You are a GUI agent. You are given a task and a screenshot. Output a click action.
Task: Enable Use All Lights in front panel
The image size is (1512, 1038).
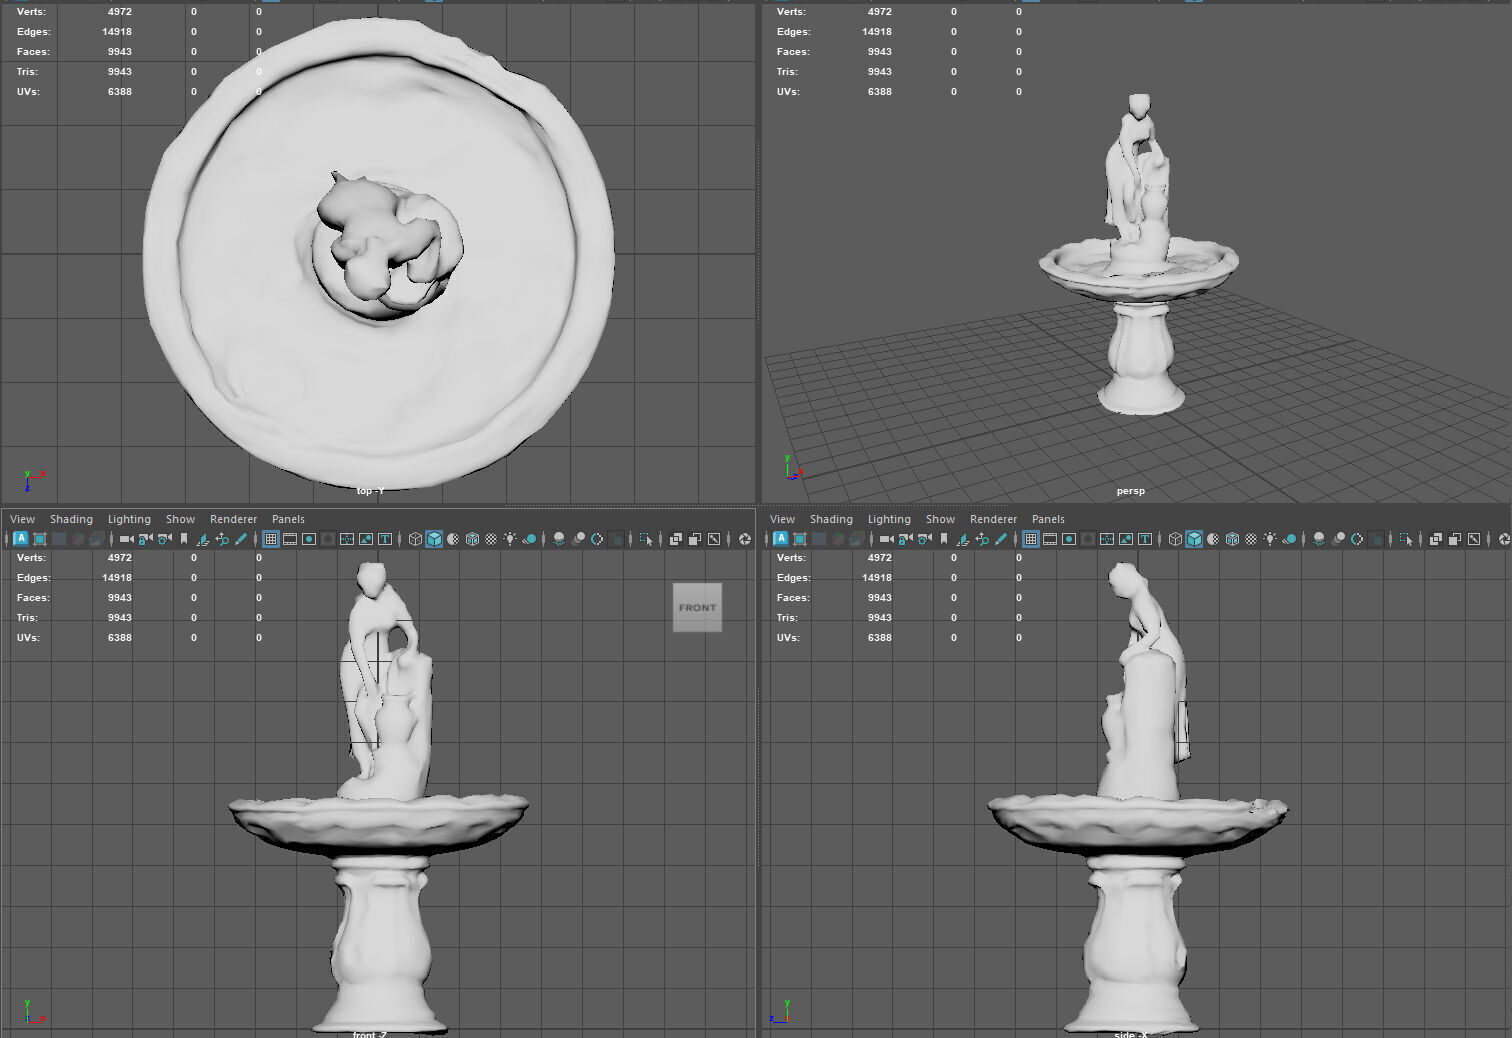point(510,539)
